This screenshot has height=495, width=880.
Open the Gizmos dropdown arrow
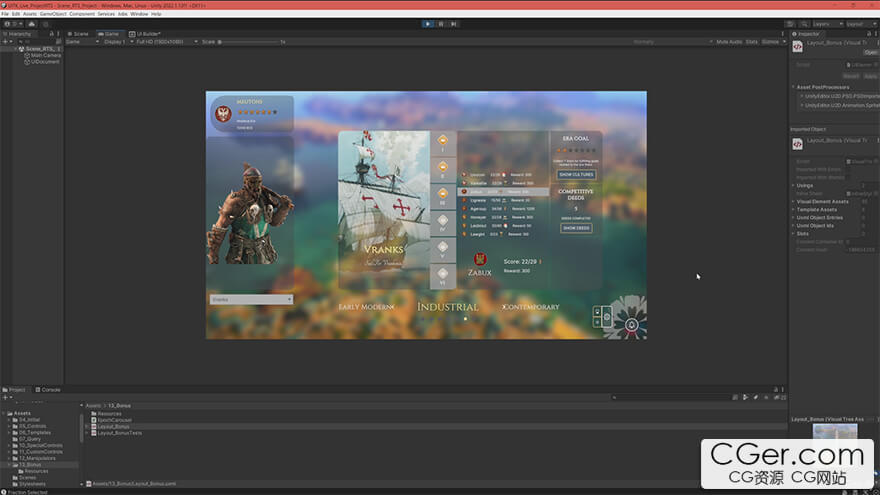click(x=784, y=42)
